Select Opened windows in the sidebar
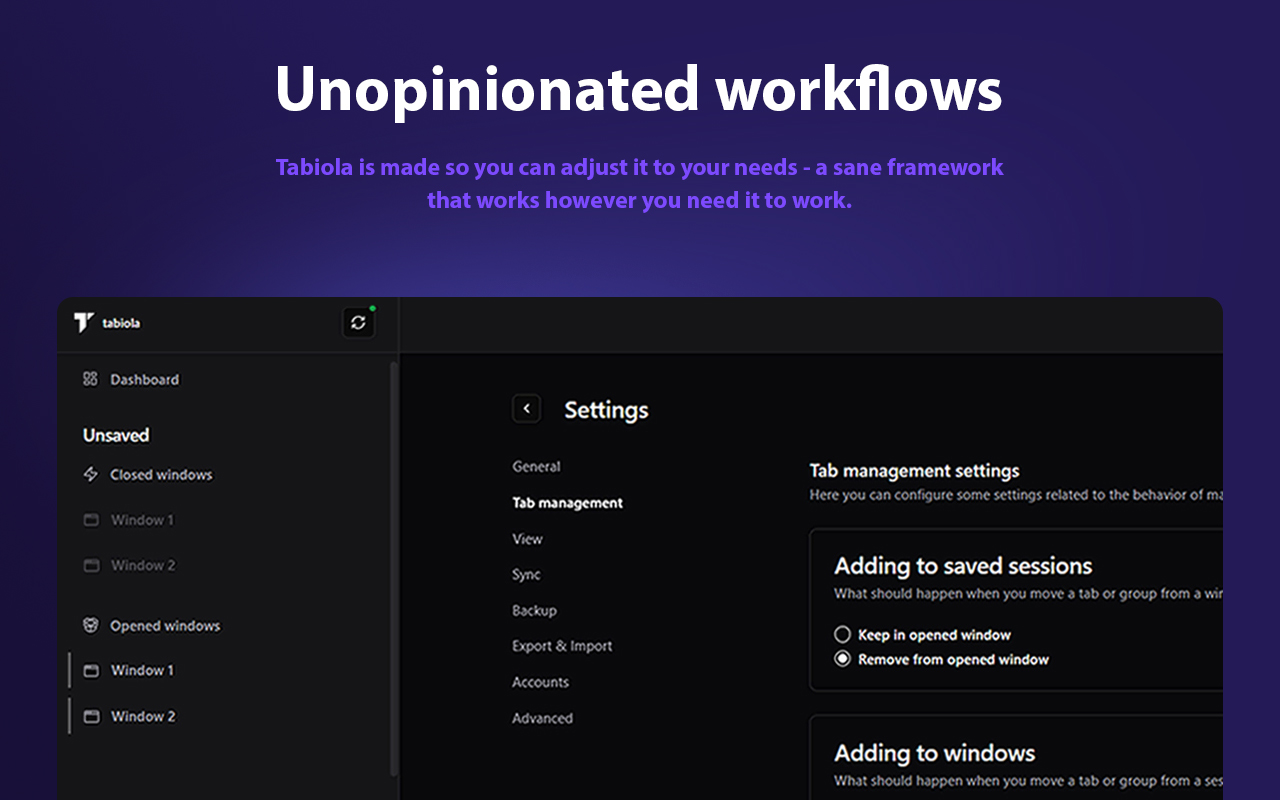1280x800 pixels. tap(165, 625)
